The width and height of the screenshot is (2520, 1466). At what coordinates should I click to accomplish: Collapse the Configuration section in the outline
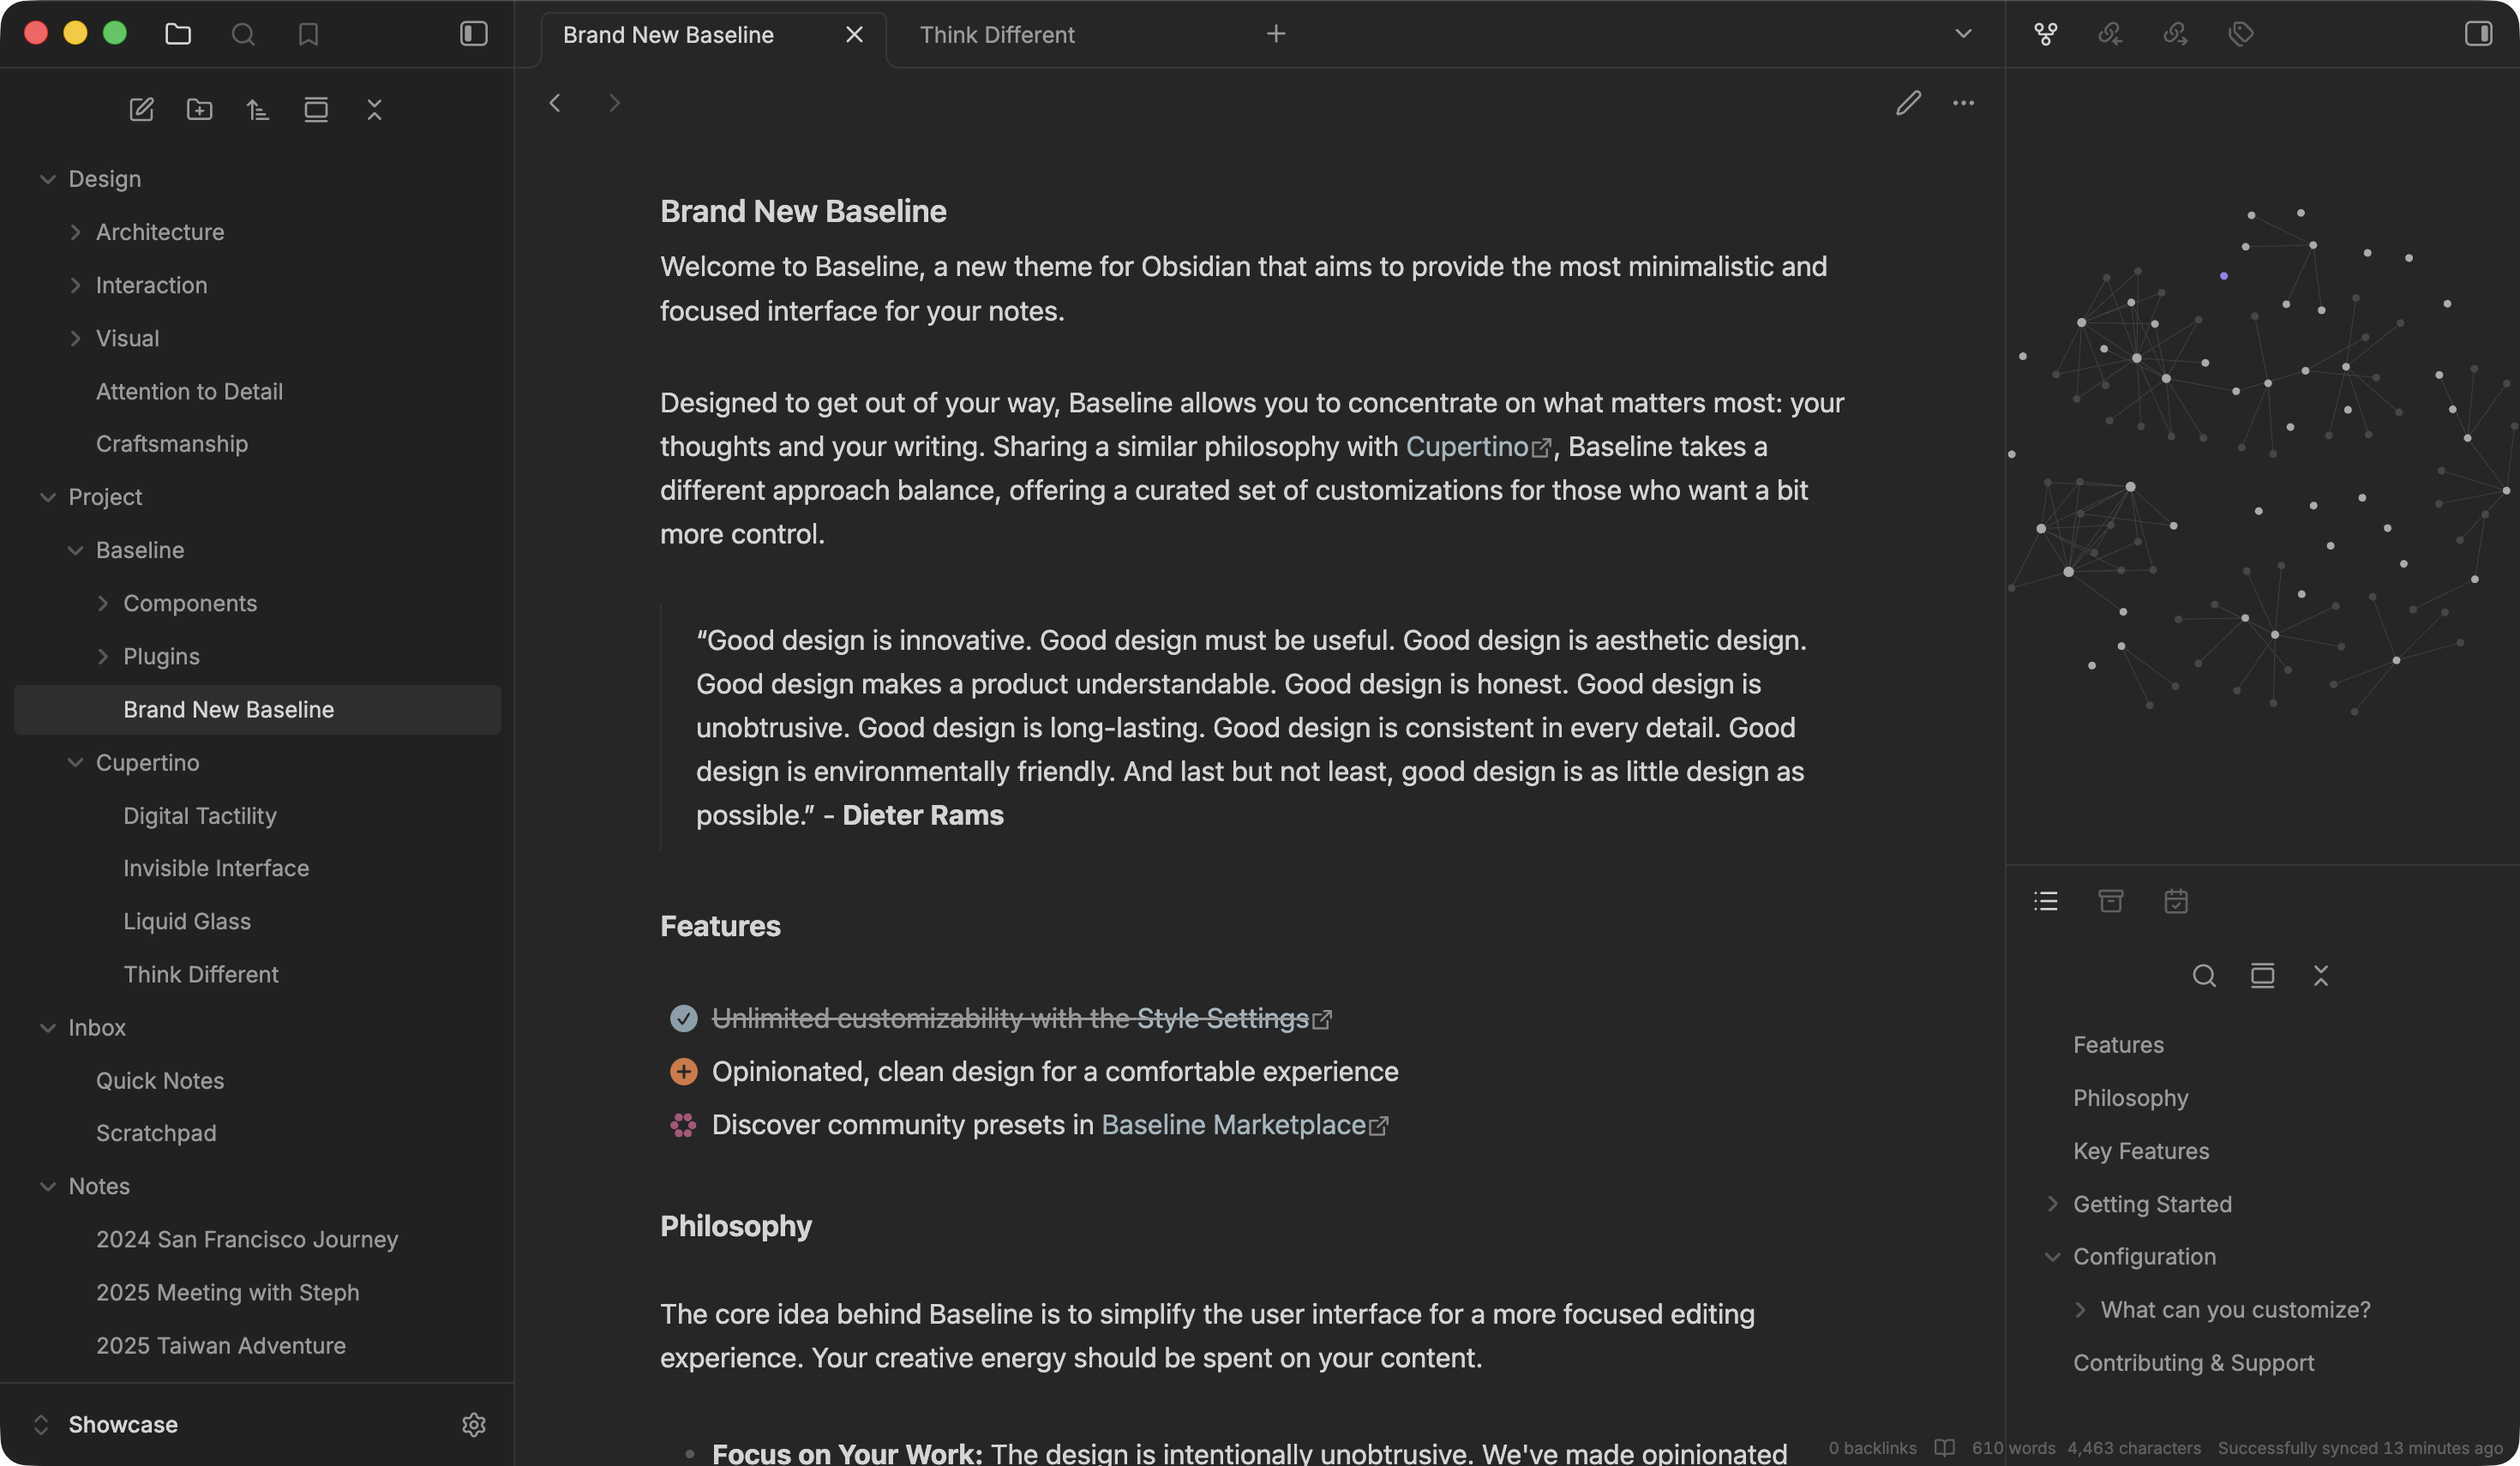[x=2054, y=1257]
